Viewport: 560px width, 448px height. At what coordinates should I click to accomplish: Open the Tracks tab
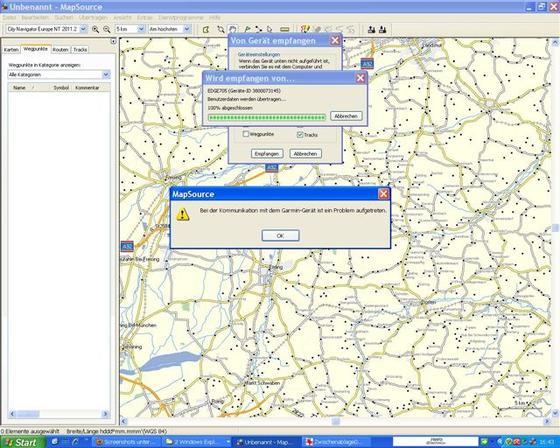pos(80,50)
